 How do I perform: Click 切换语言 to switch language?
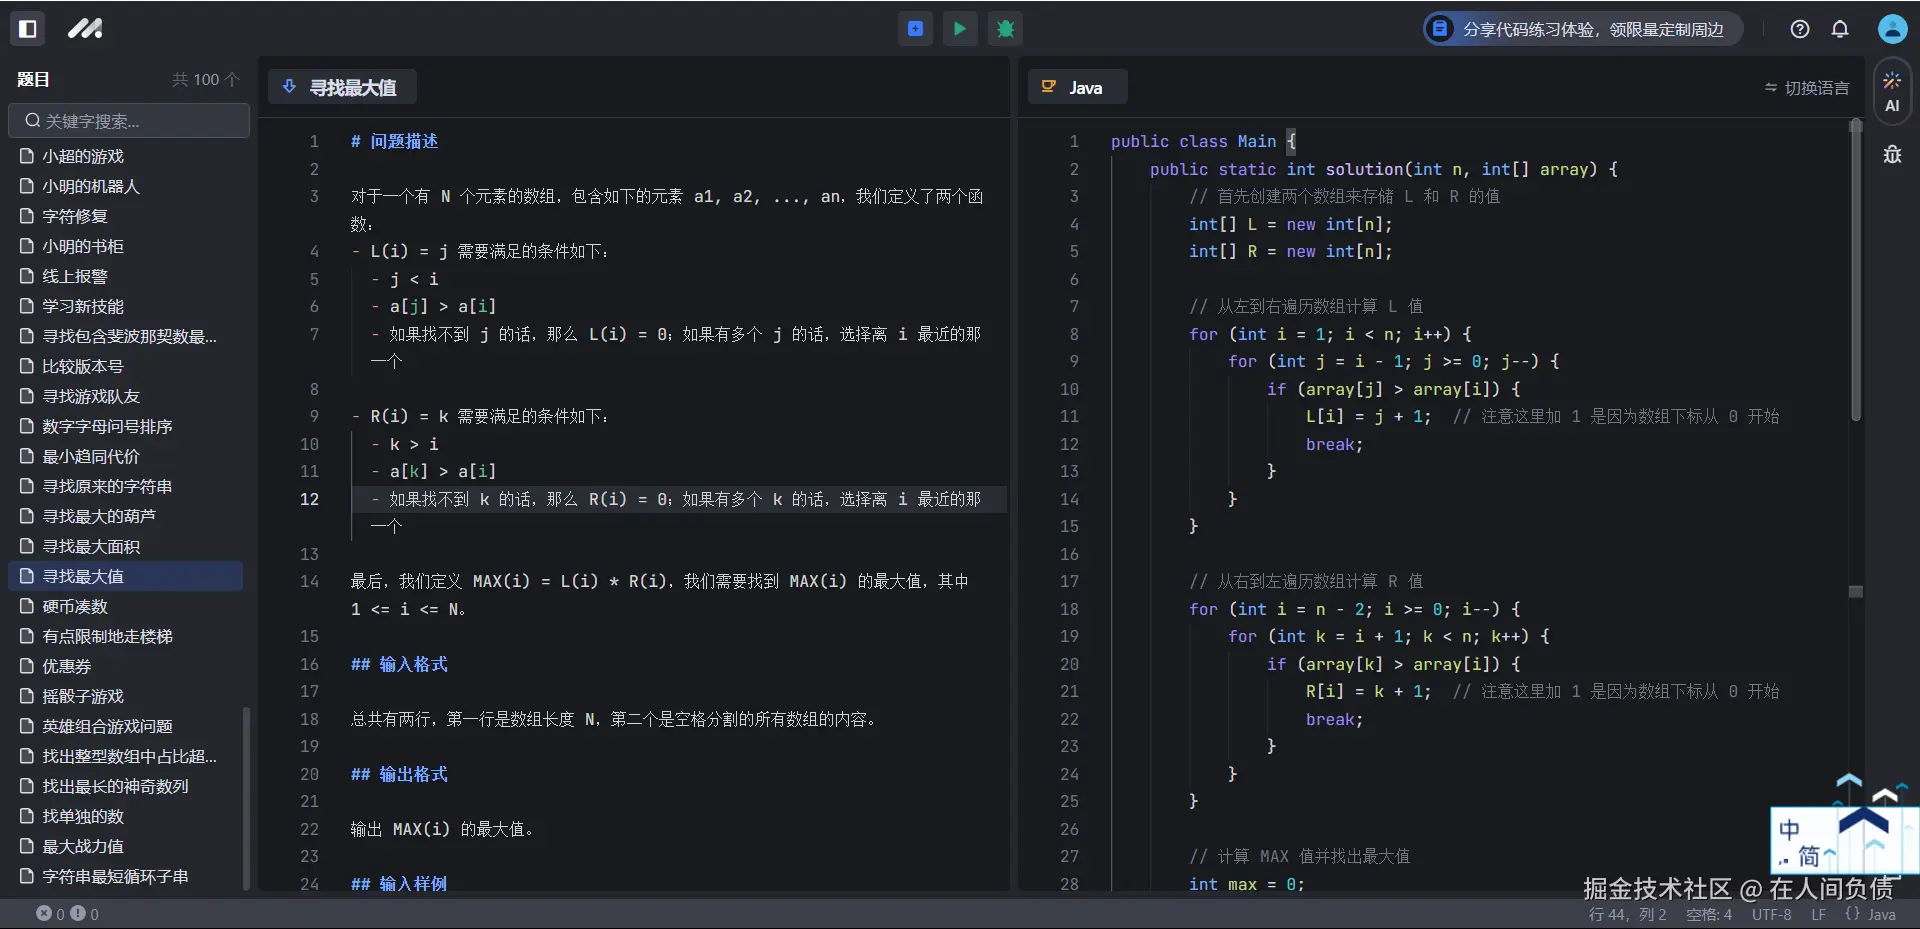1807,88
